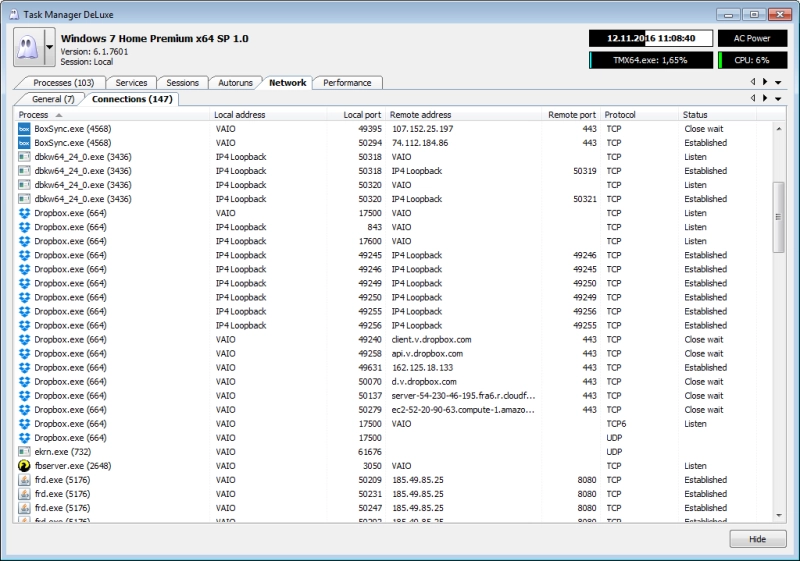The image size is (800, 561).
Task: Click the Dropbox icon on the TCP6 row
Action: [24, 424]
